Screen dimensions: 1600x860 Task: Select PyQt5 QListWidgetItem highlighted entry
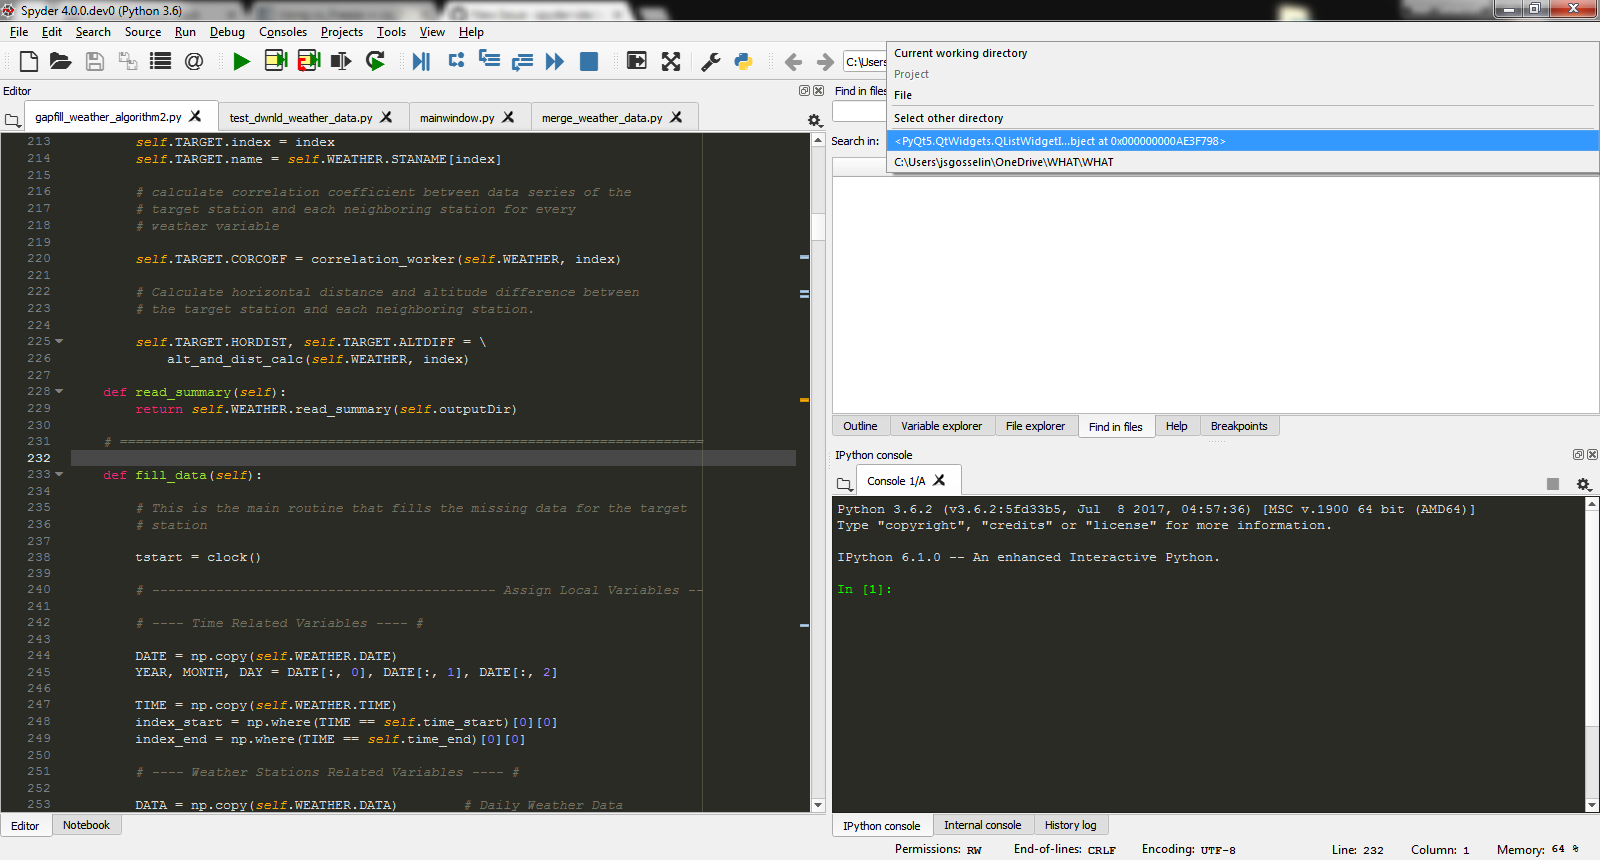click(x=1242, y=141)
